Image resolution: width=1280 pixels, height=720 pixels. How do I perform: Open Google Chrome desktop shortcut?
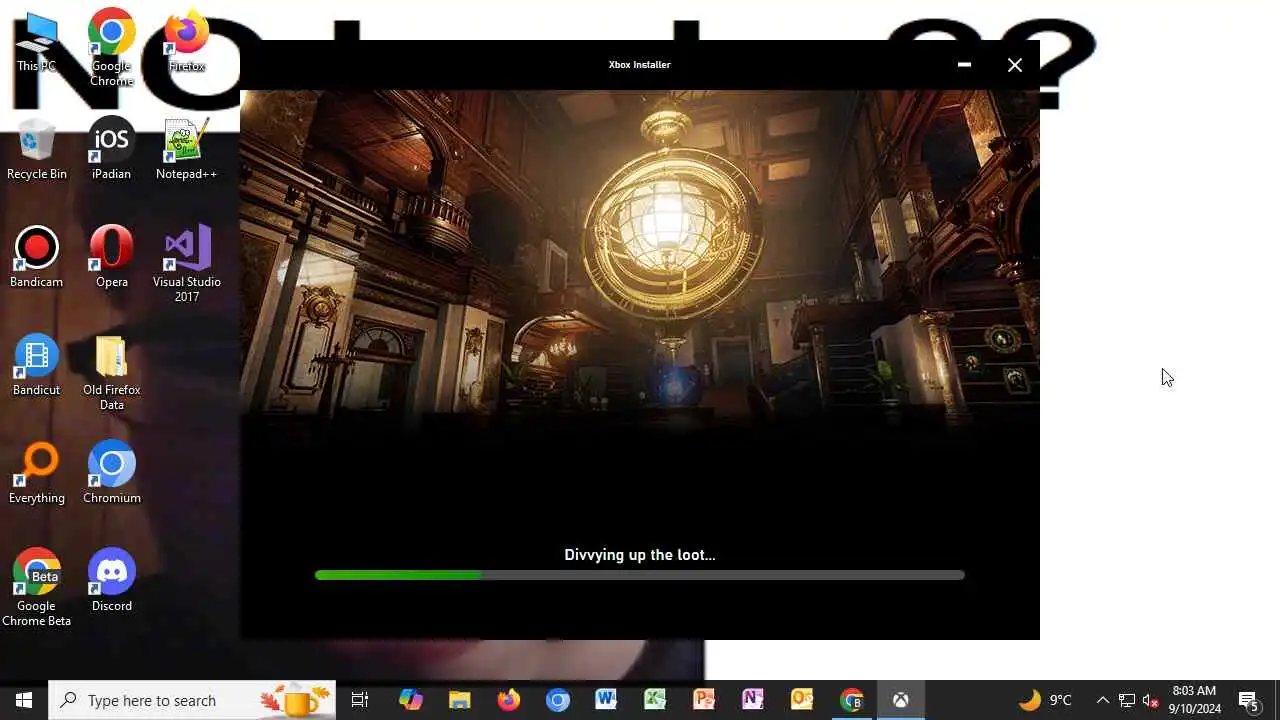point(111,47)
